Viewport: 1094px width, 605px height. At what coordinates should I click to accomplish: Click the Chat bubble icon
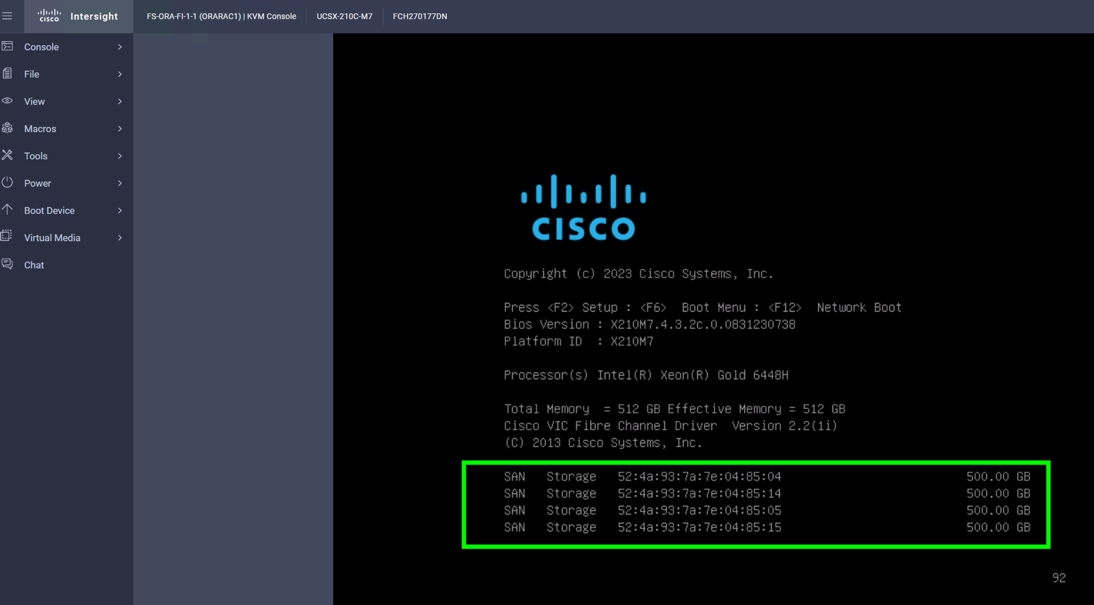click(7, 264)
